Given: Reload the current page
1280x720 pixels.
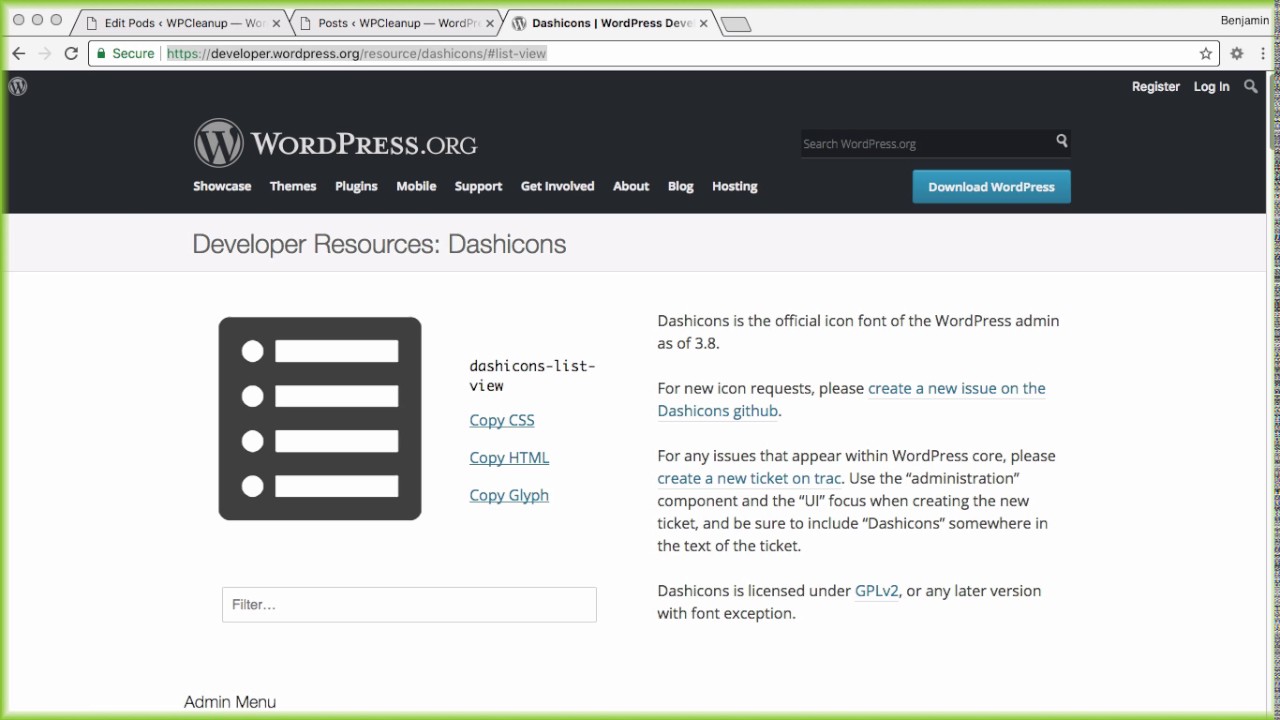Looking at the screenshot, I should click(x=71, y=54).
